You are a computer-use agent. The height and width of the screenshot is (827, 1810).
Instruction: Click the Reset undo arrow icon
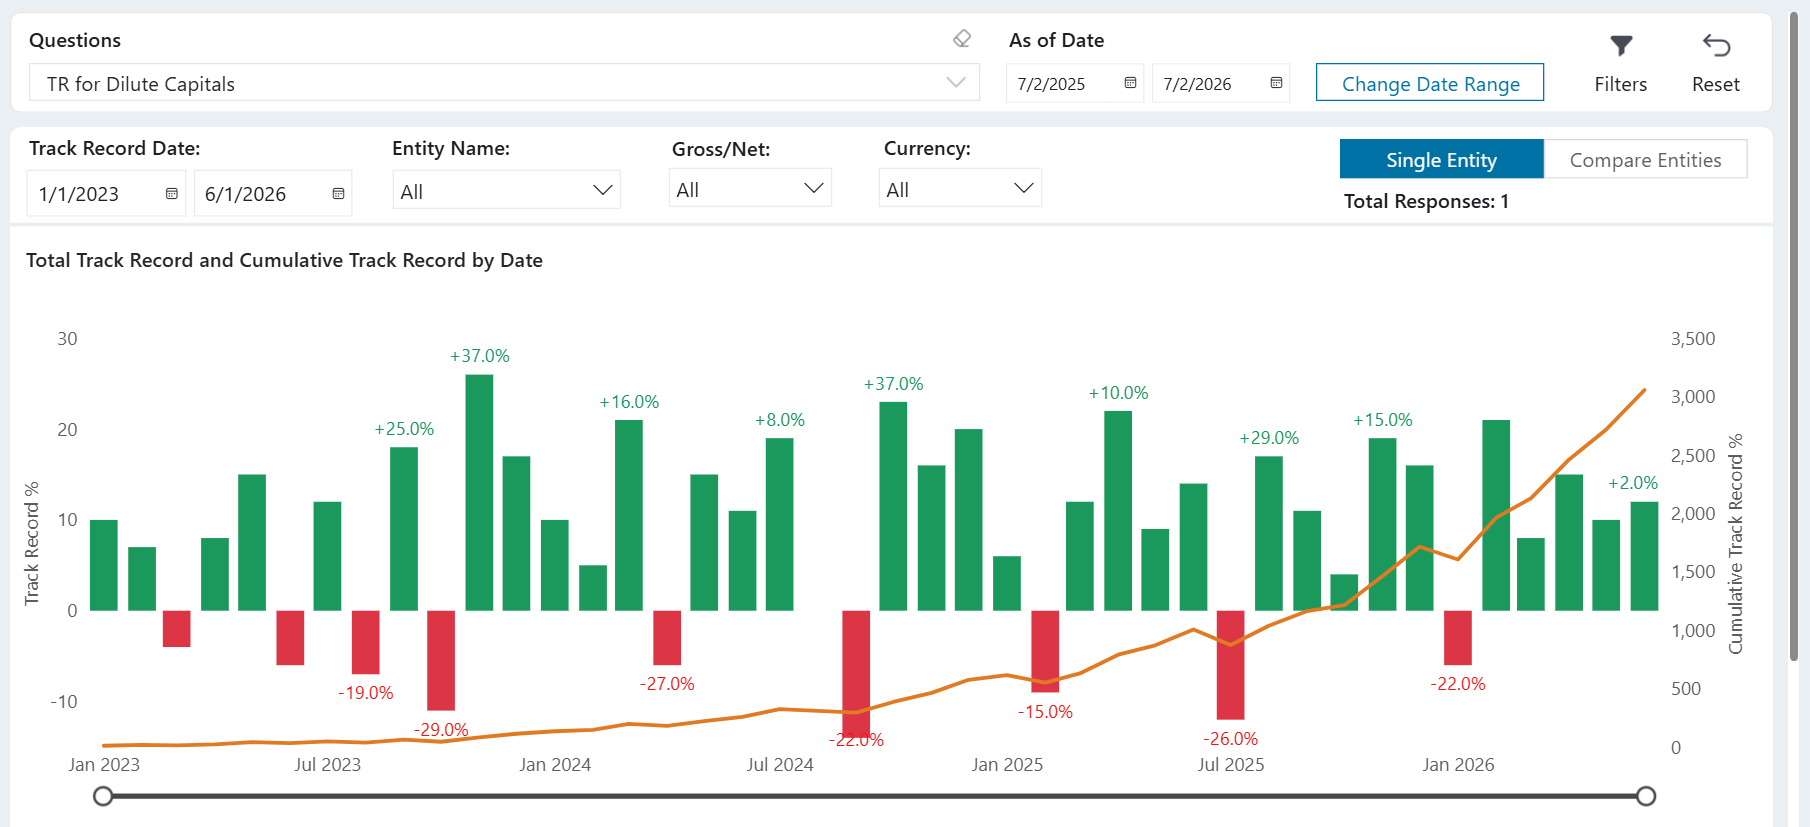(x=1716, y=45)
